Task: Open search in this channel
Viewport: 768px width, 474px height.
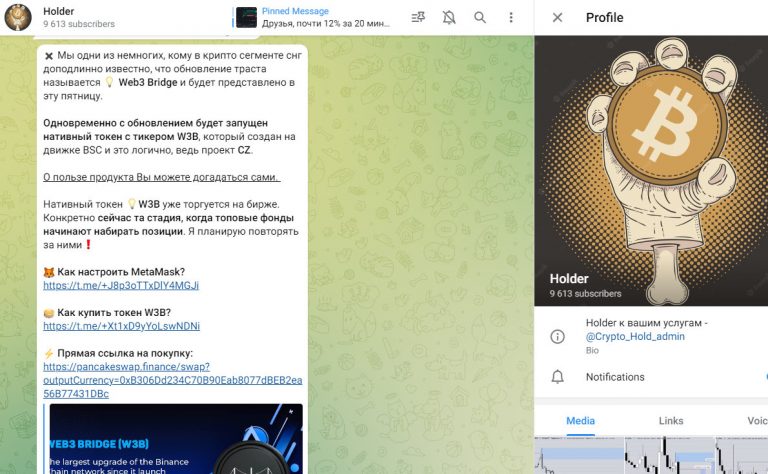Action: click(480, 17)
